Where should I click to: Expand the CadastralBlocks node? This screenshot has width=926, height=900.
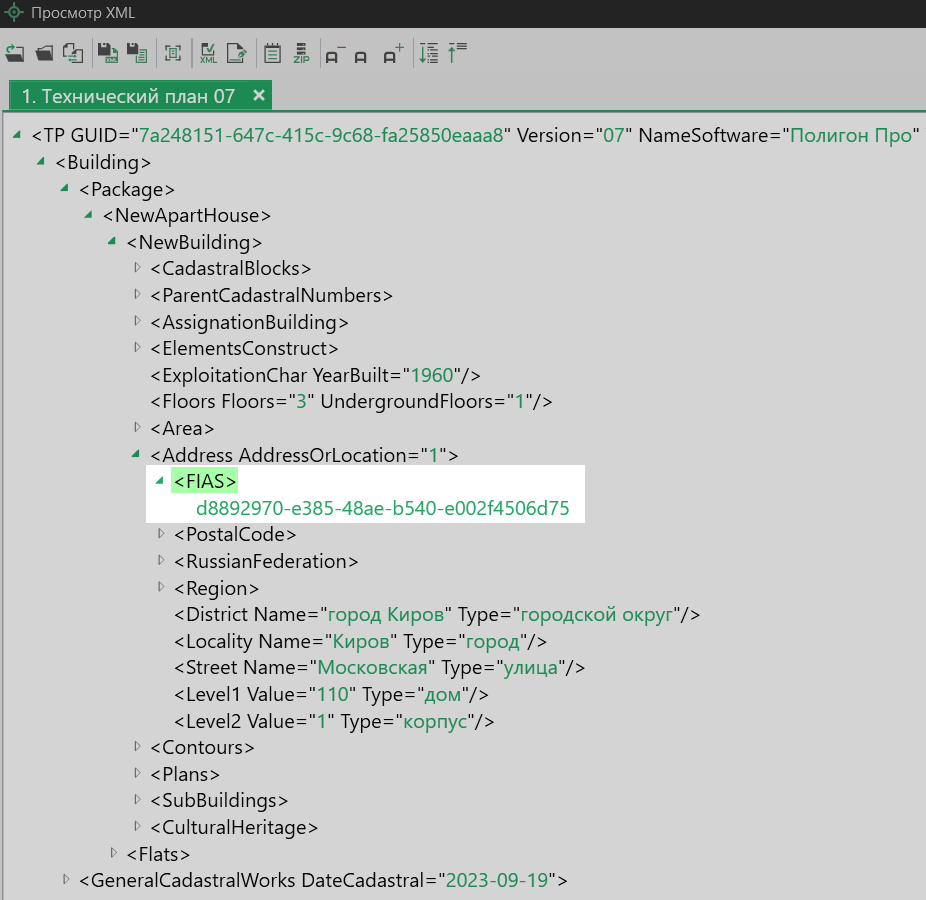click(x=138, y=268)
